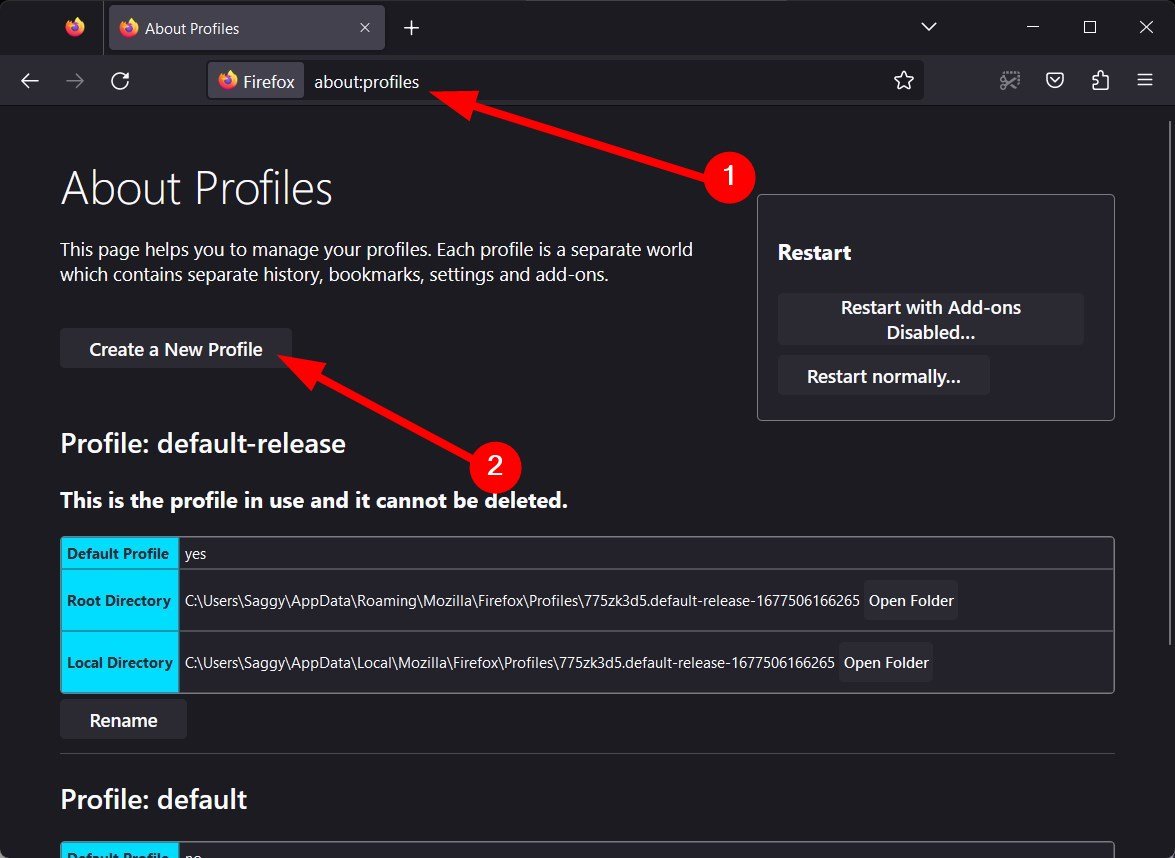Click the page vertical scrollbar
This screenshot has height=858, width=1175.
pyautogui.click(x=1171, y=382)
